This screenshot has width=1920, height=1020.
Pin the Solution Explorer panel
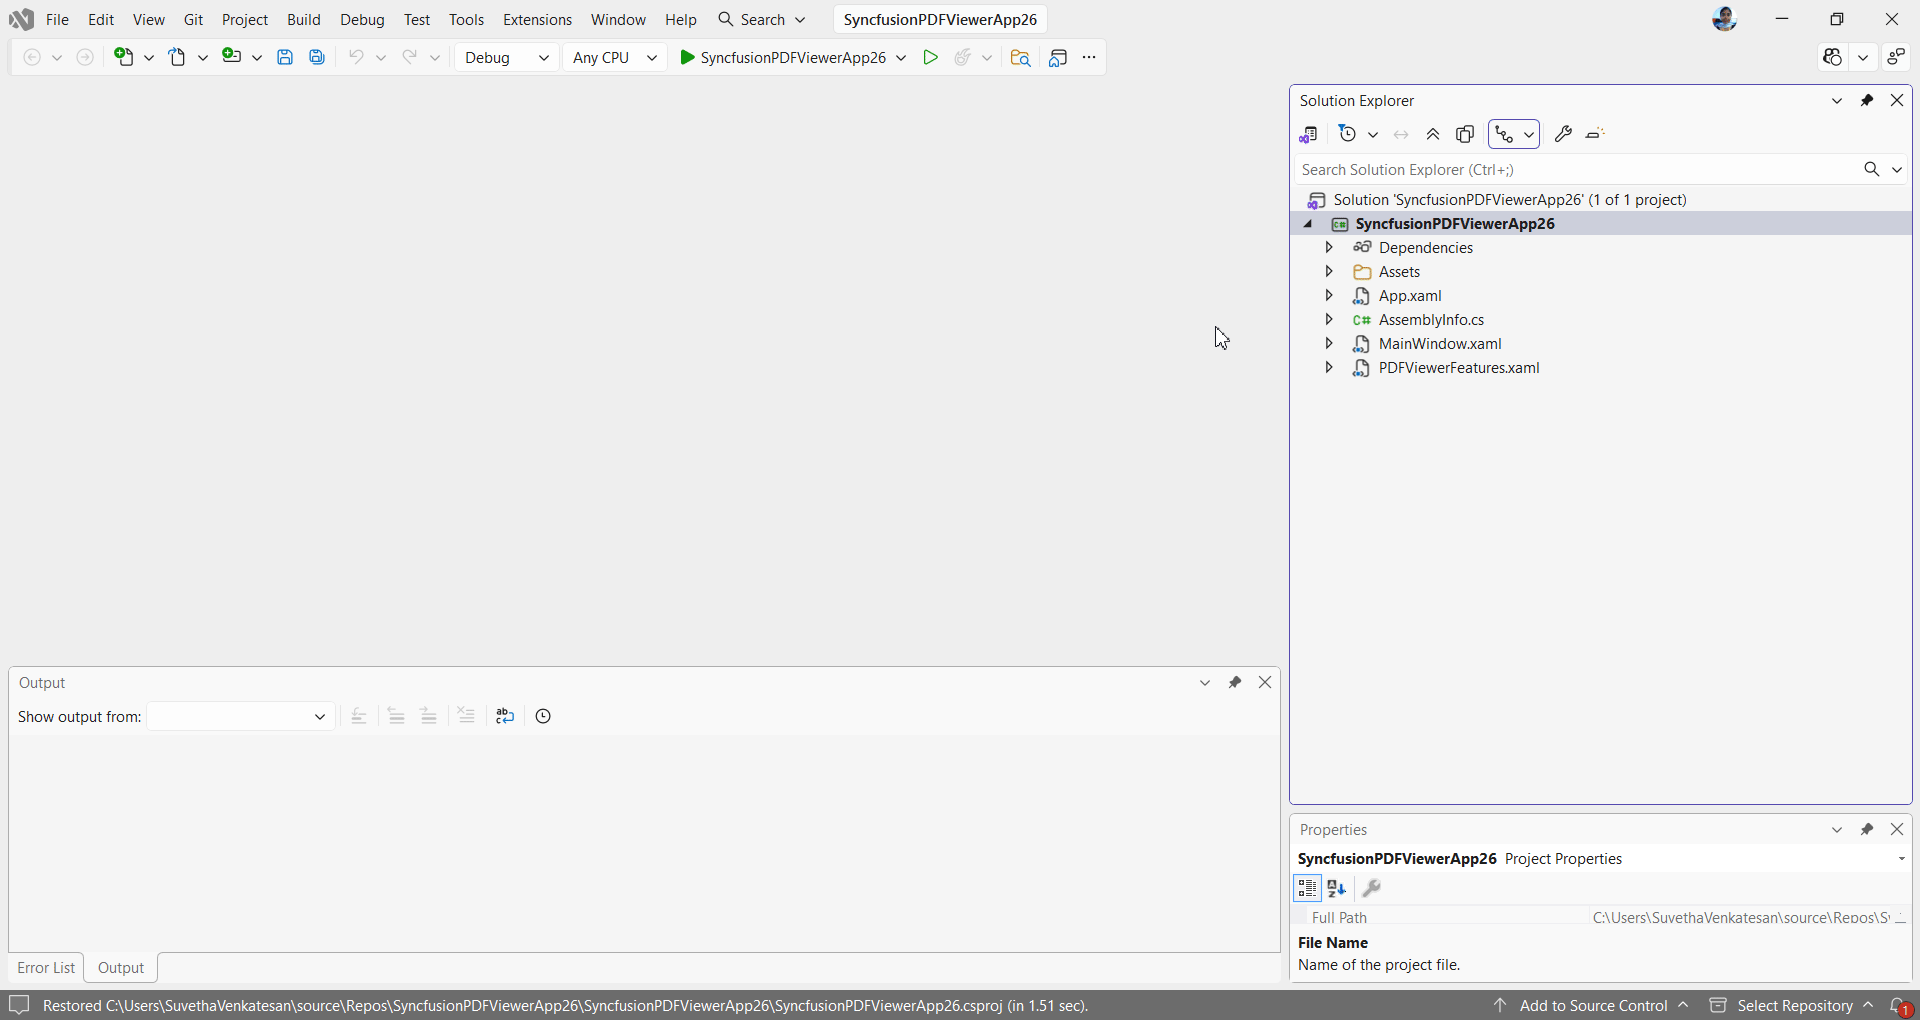coord(1868,100)
